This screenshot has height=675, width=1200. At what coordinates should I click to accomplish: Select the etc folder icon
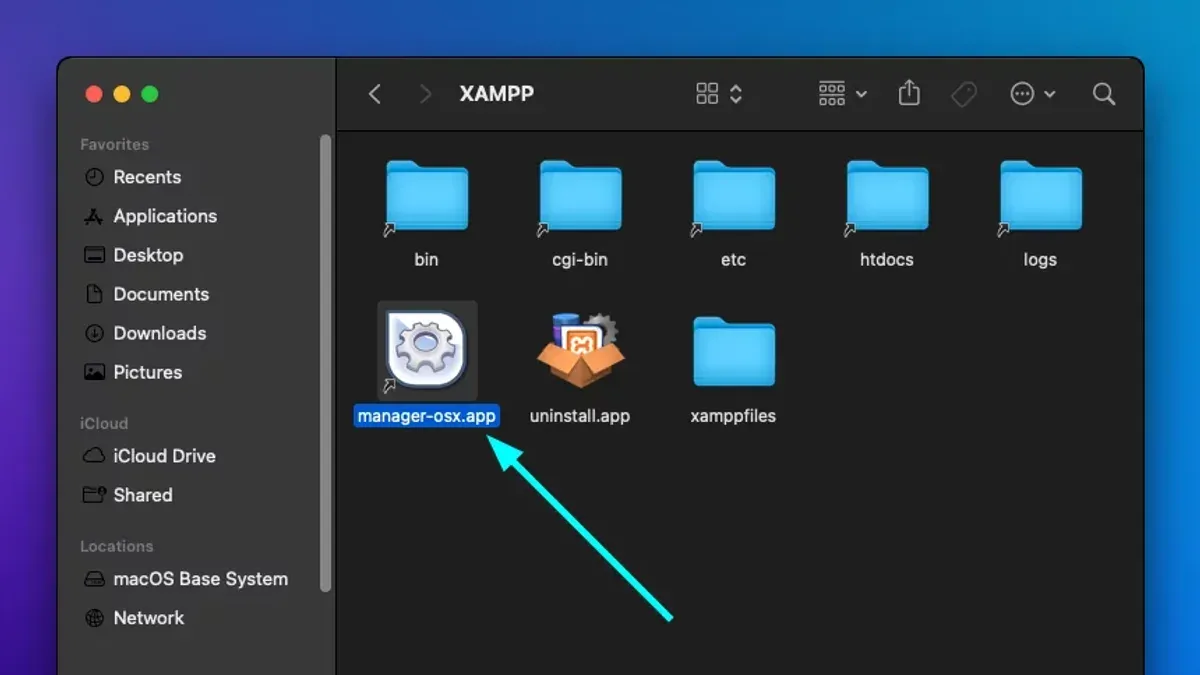(x=733, y=196)
